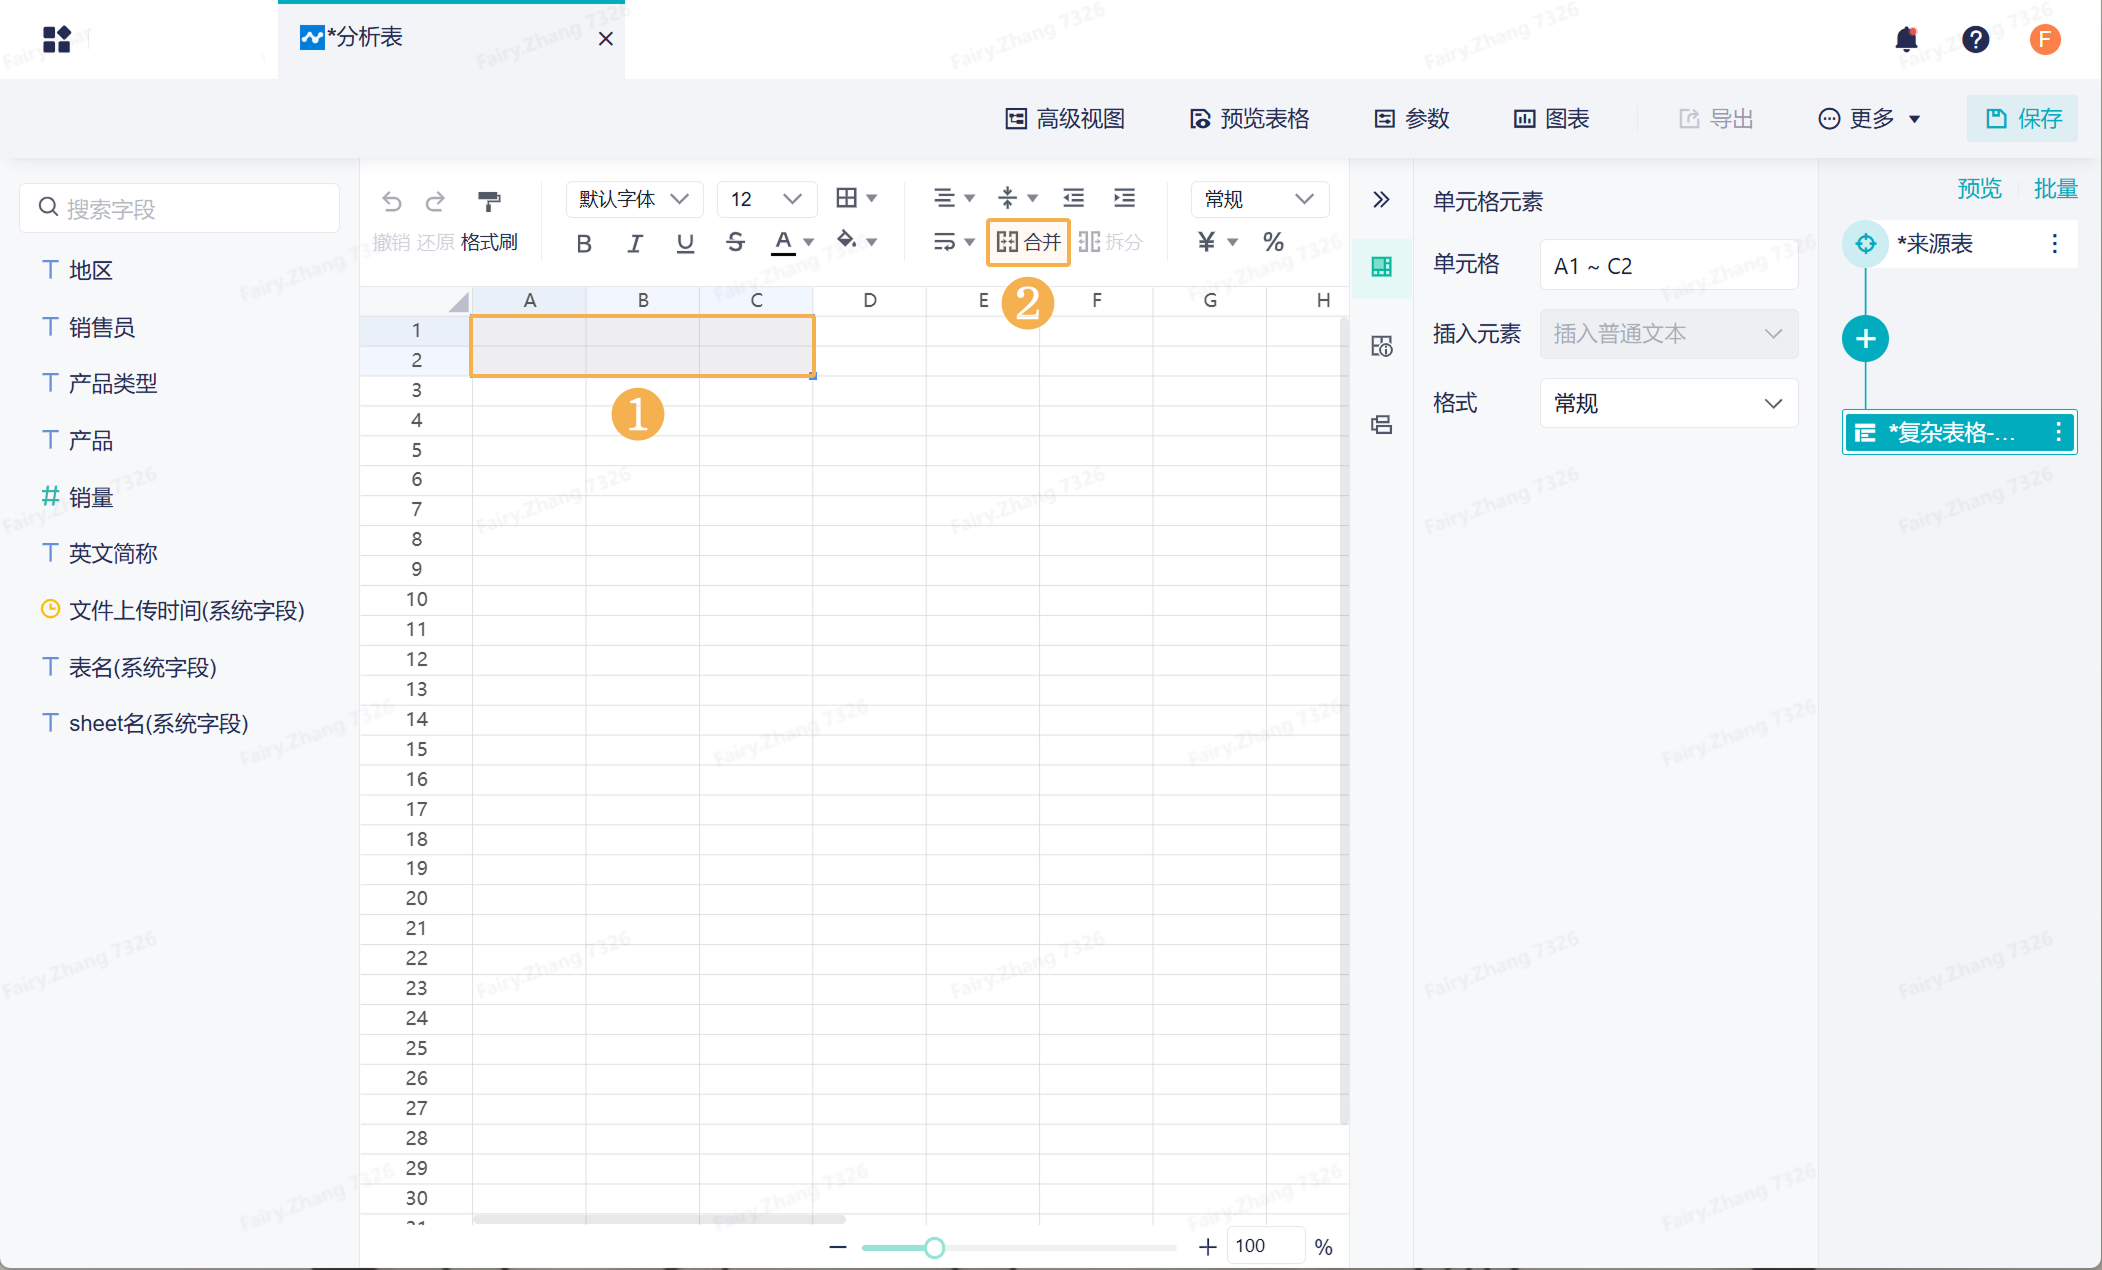Expand the 格式 常规 dropdown in cell panel

[1668, 404]
